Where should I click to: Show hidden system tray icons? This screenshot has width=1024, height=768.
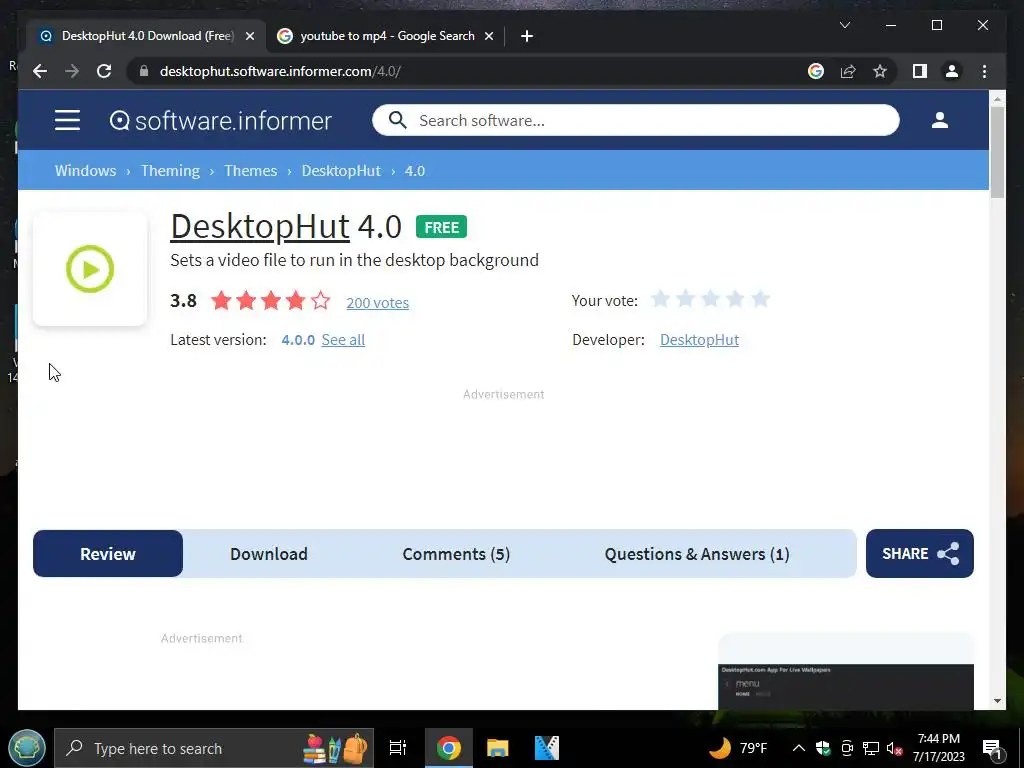click(x=799, y=748)
